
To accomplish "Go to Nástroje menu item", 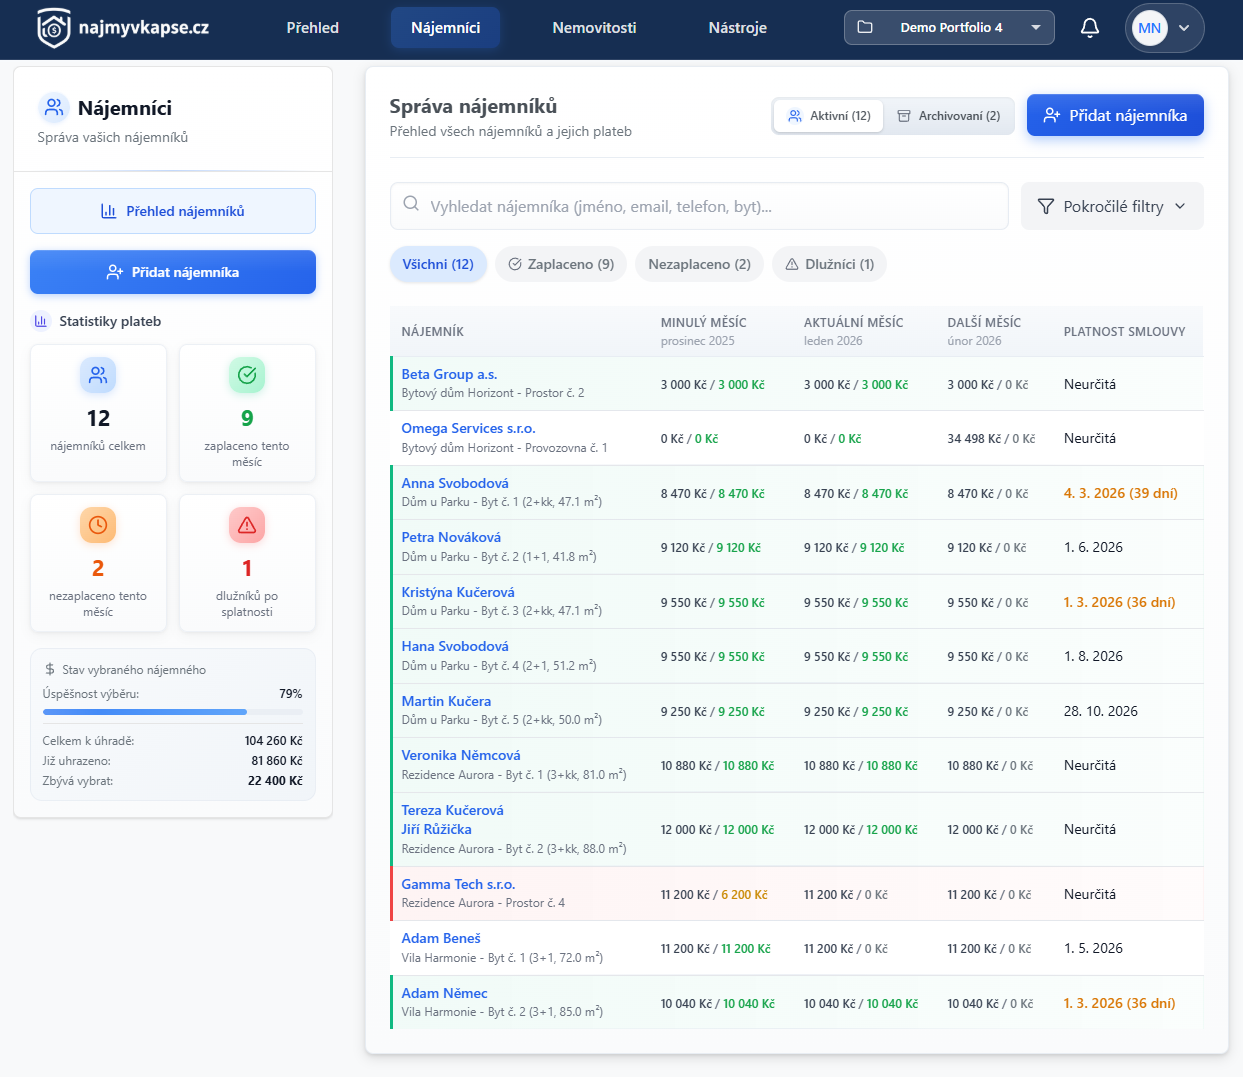I will (x=737, y=28).
